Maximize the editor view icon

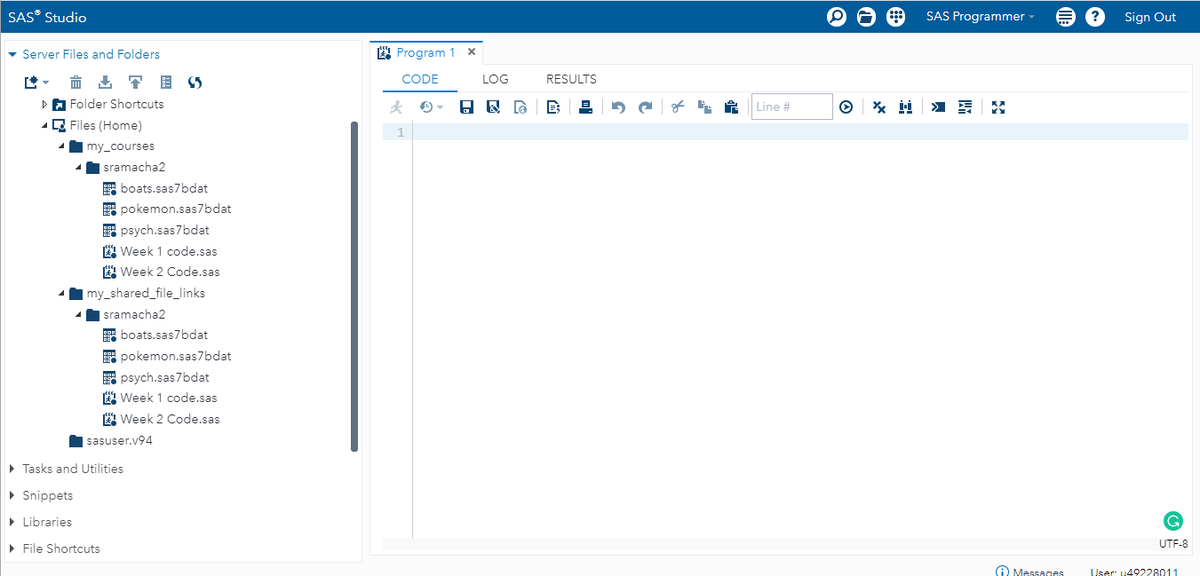[998, 107]
